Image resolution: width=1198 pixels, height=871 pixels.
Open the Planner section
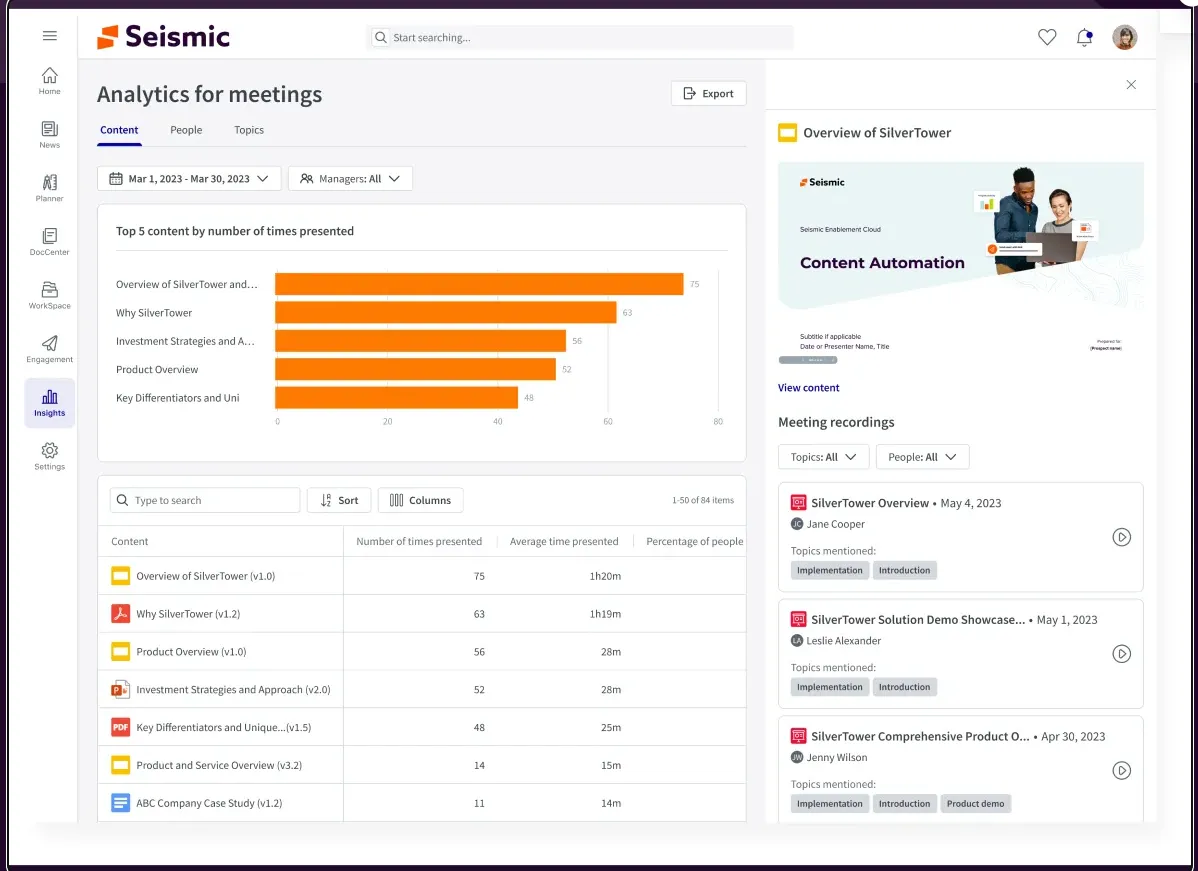click(50, 188)
